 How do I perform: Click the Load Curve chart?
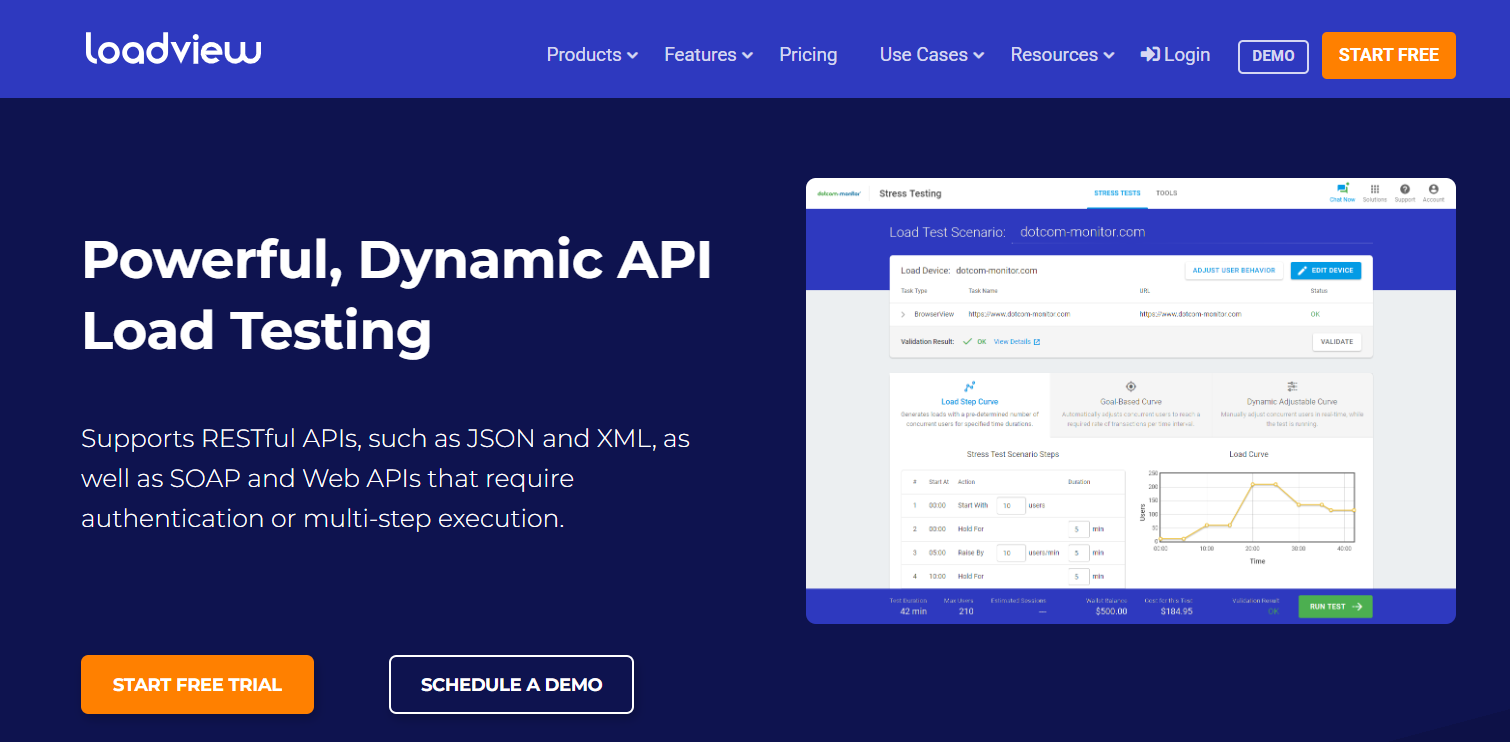(x=1257, y=507)
